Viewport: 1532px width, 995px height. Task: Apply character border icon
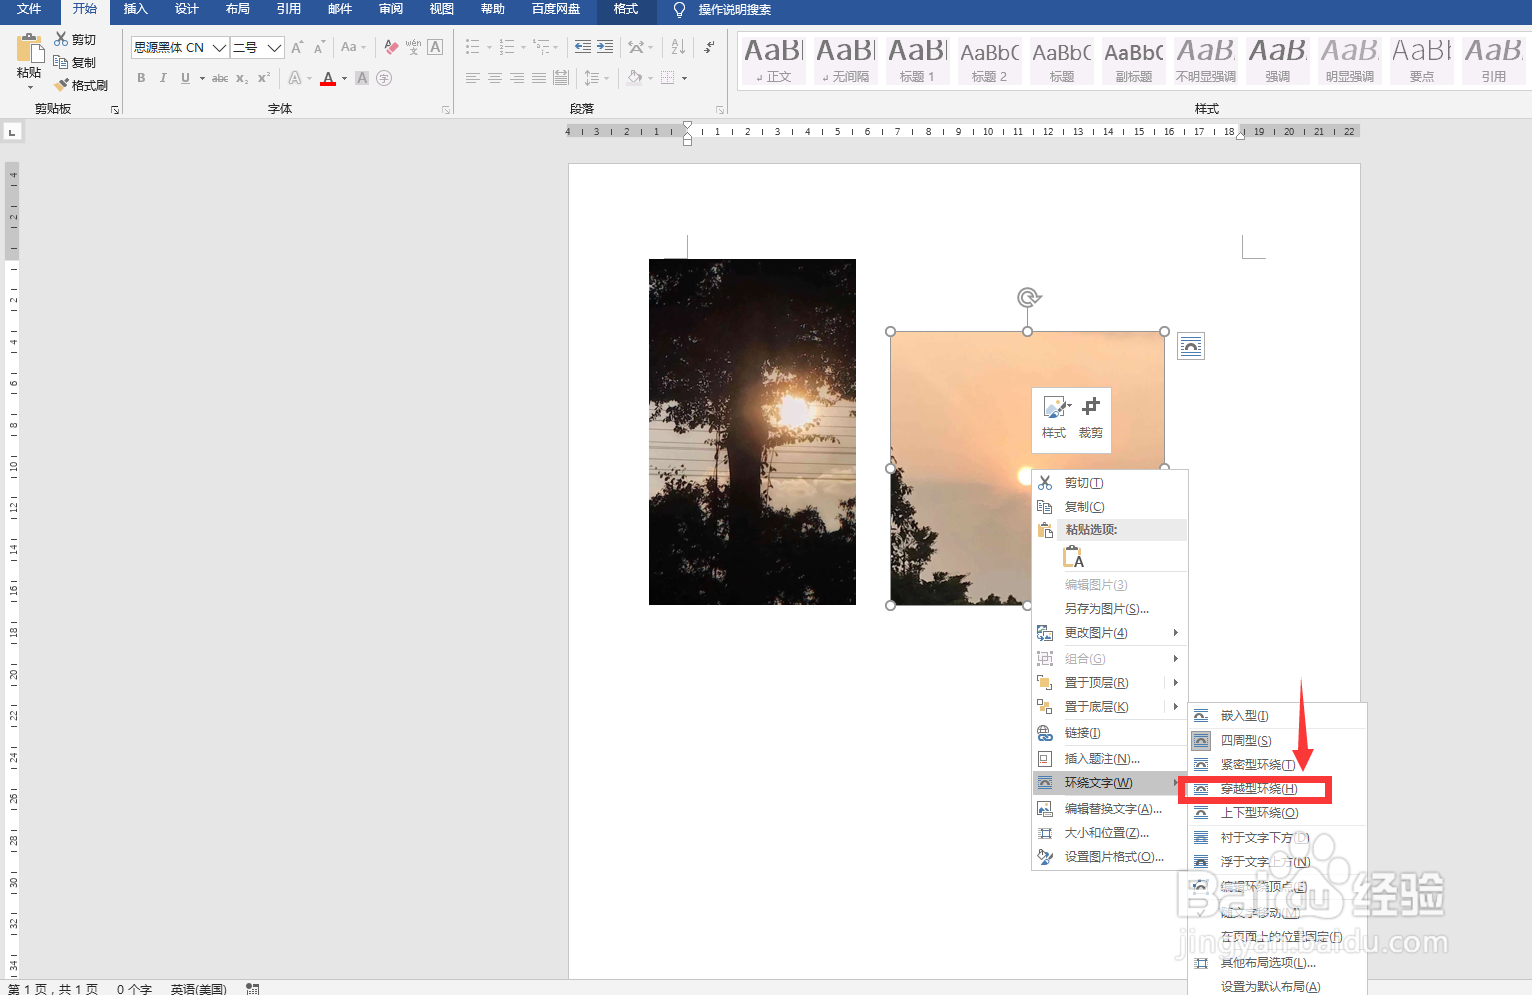(435, 47)
